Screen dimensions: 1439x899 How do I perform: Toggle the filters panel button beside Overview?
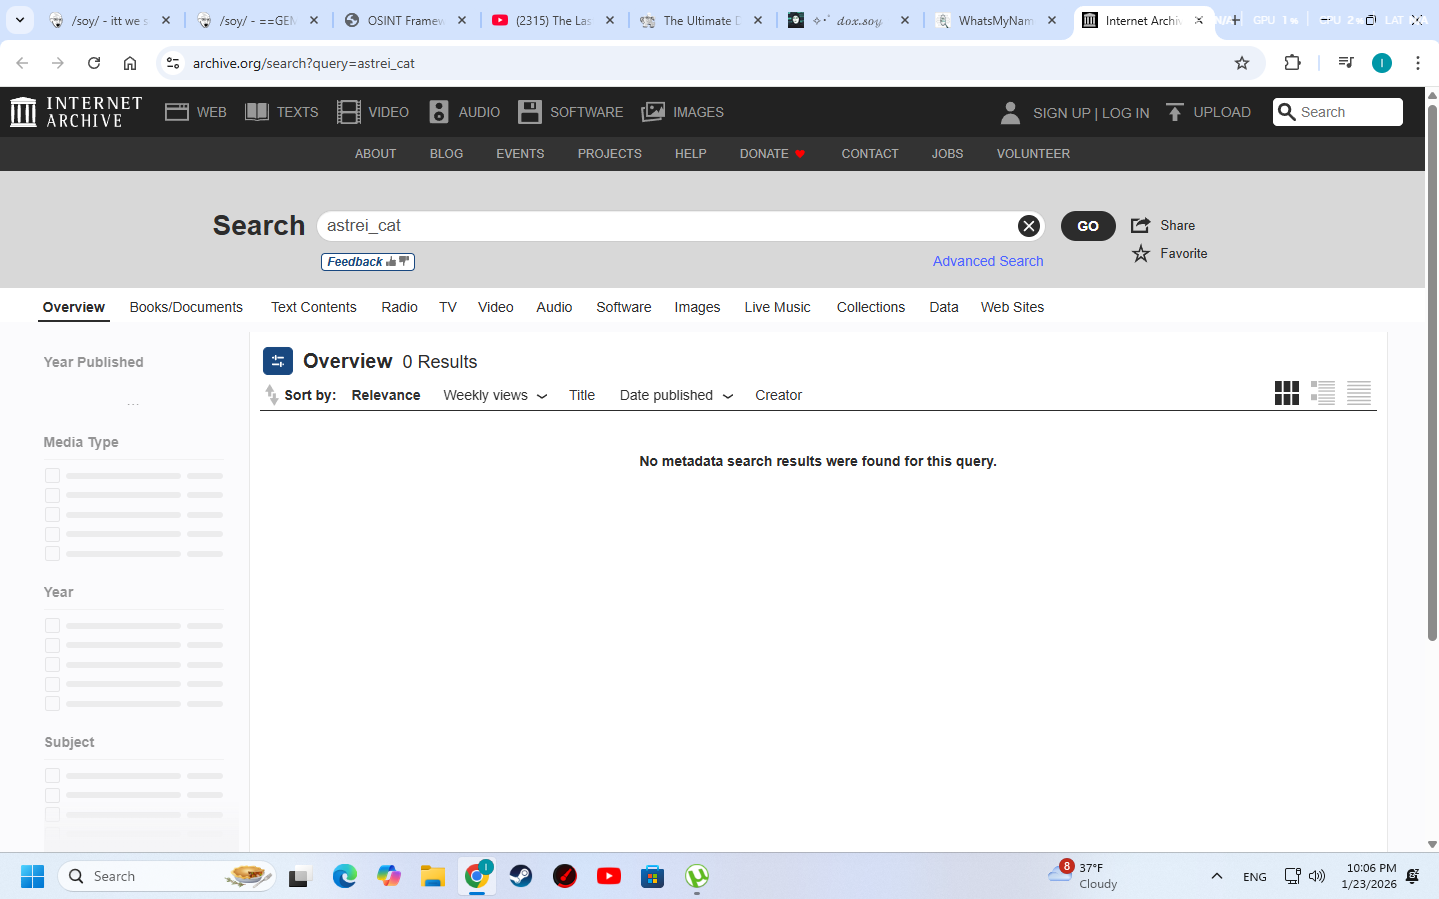(x=278, y=361)
